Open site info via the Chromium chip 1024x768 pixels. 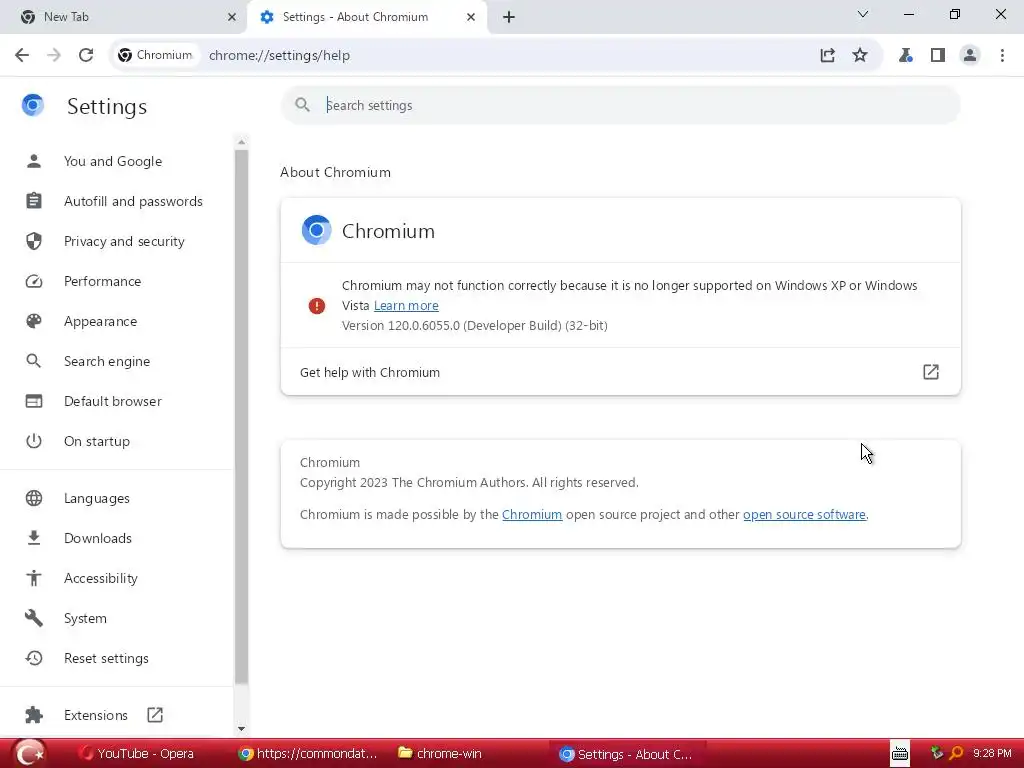tap(155, 55)
